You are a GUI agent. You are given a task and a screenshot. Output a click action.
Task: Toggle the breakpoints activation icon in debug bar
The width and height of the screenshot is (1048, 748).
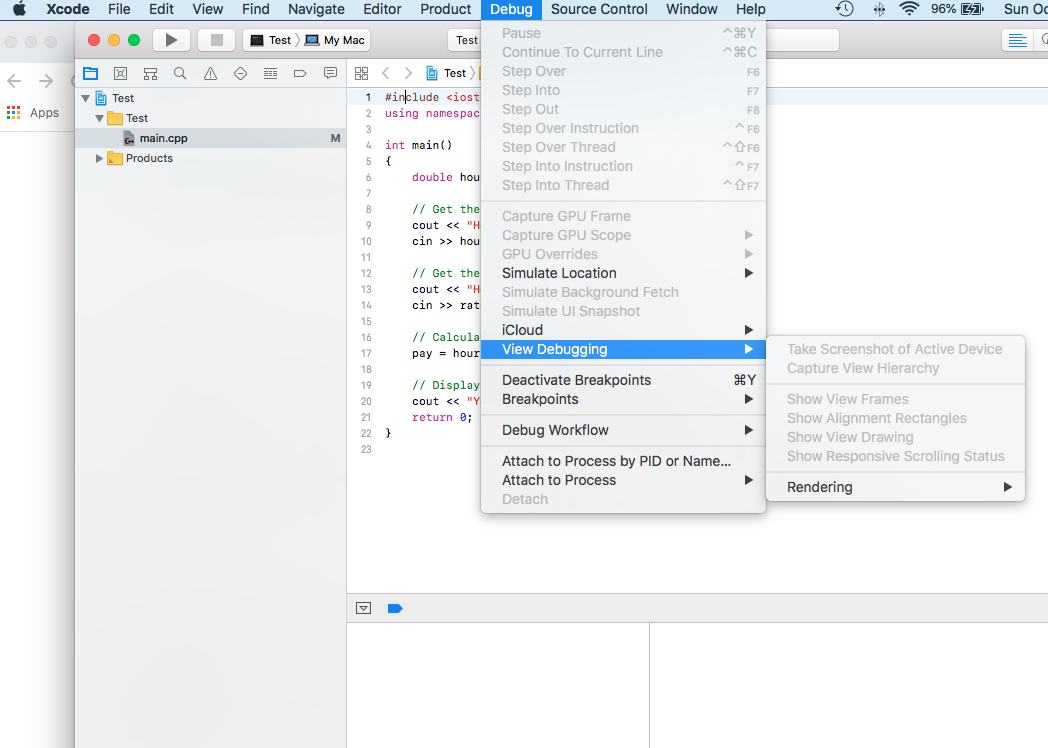(x=395, y=608)
